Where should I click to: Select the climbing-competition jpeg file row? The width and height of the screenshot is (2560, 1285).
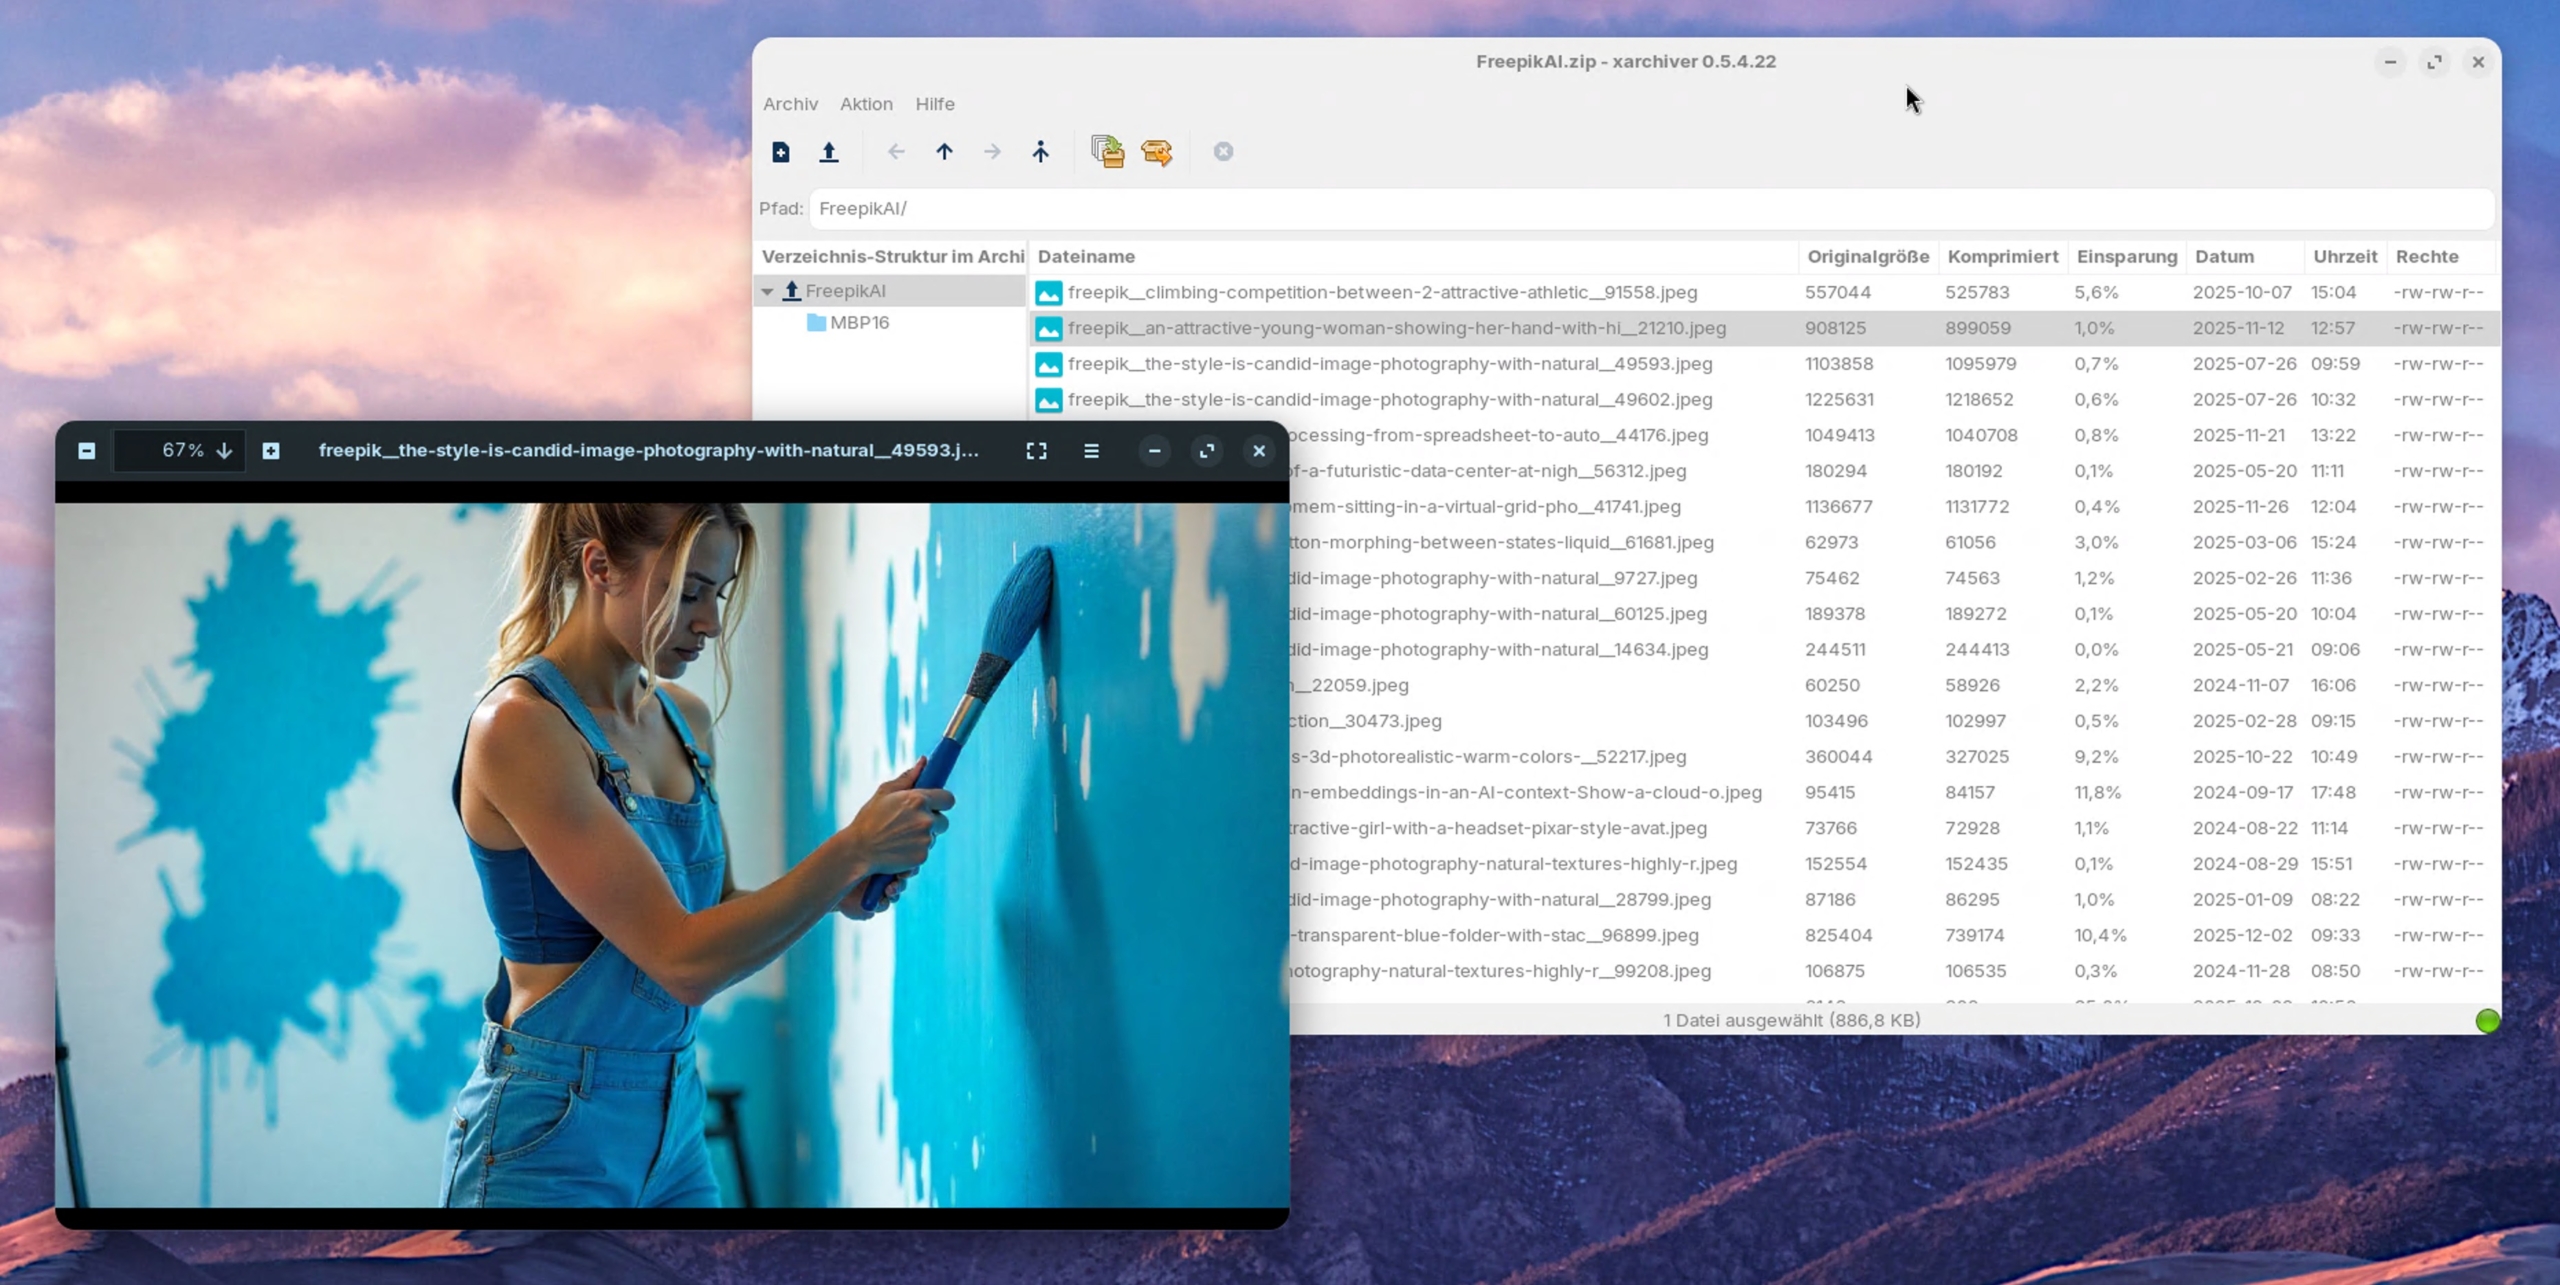coord(1381,293)
